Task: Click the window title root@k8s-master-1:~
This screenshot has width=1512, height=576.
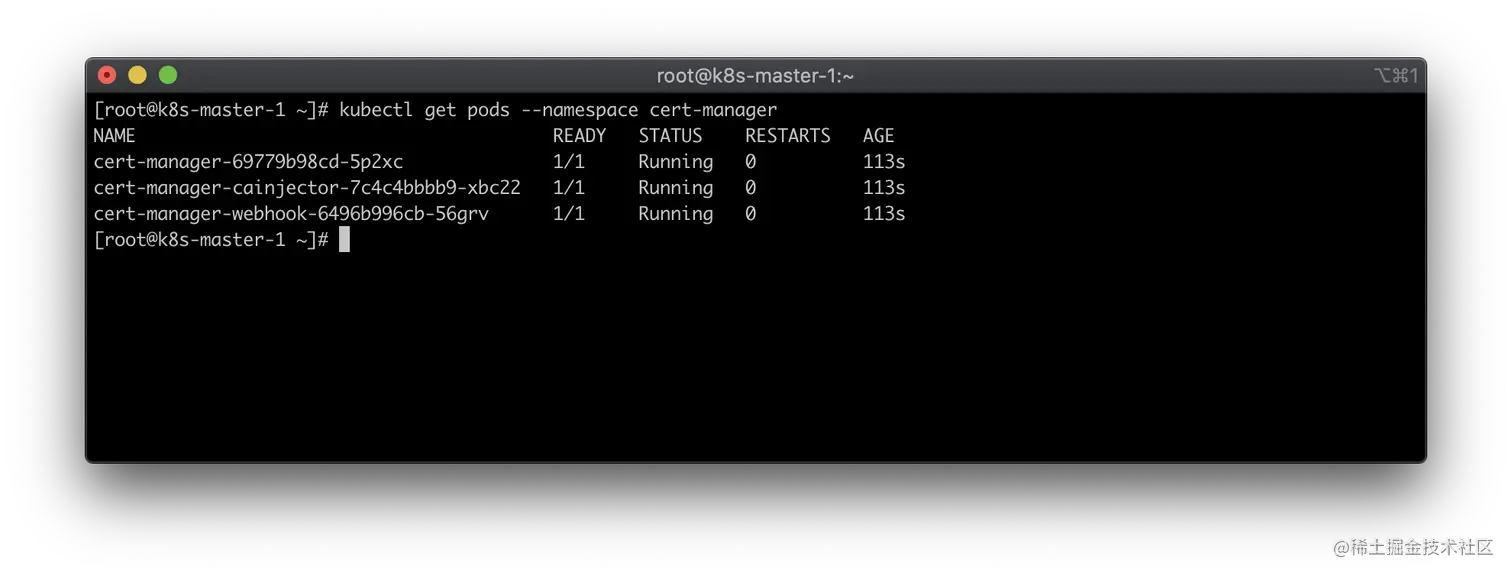Action: [755, 76]
